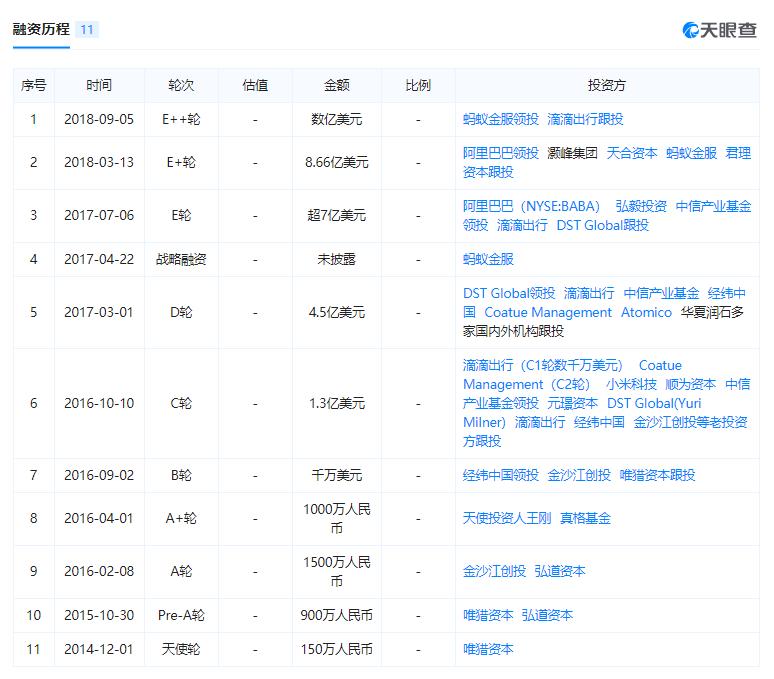Open 弘毅投资 investor link
This screenshot has width=774, height=679.
pyautogui.click(x=641, y=206)
